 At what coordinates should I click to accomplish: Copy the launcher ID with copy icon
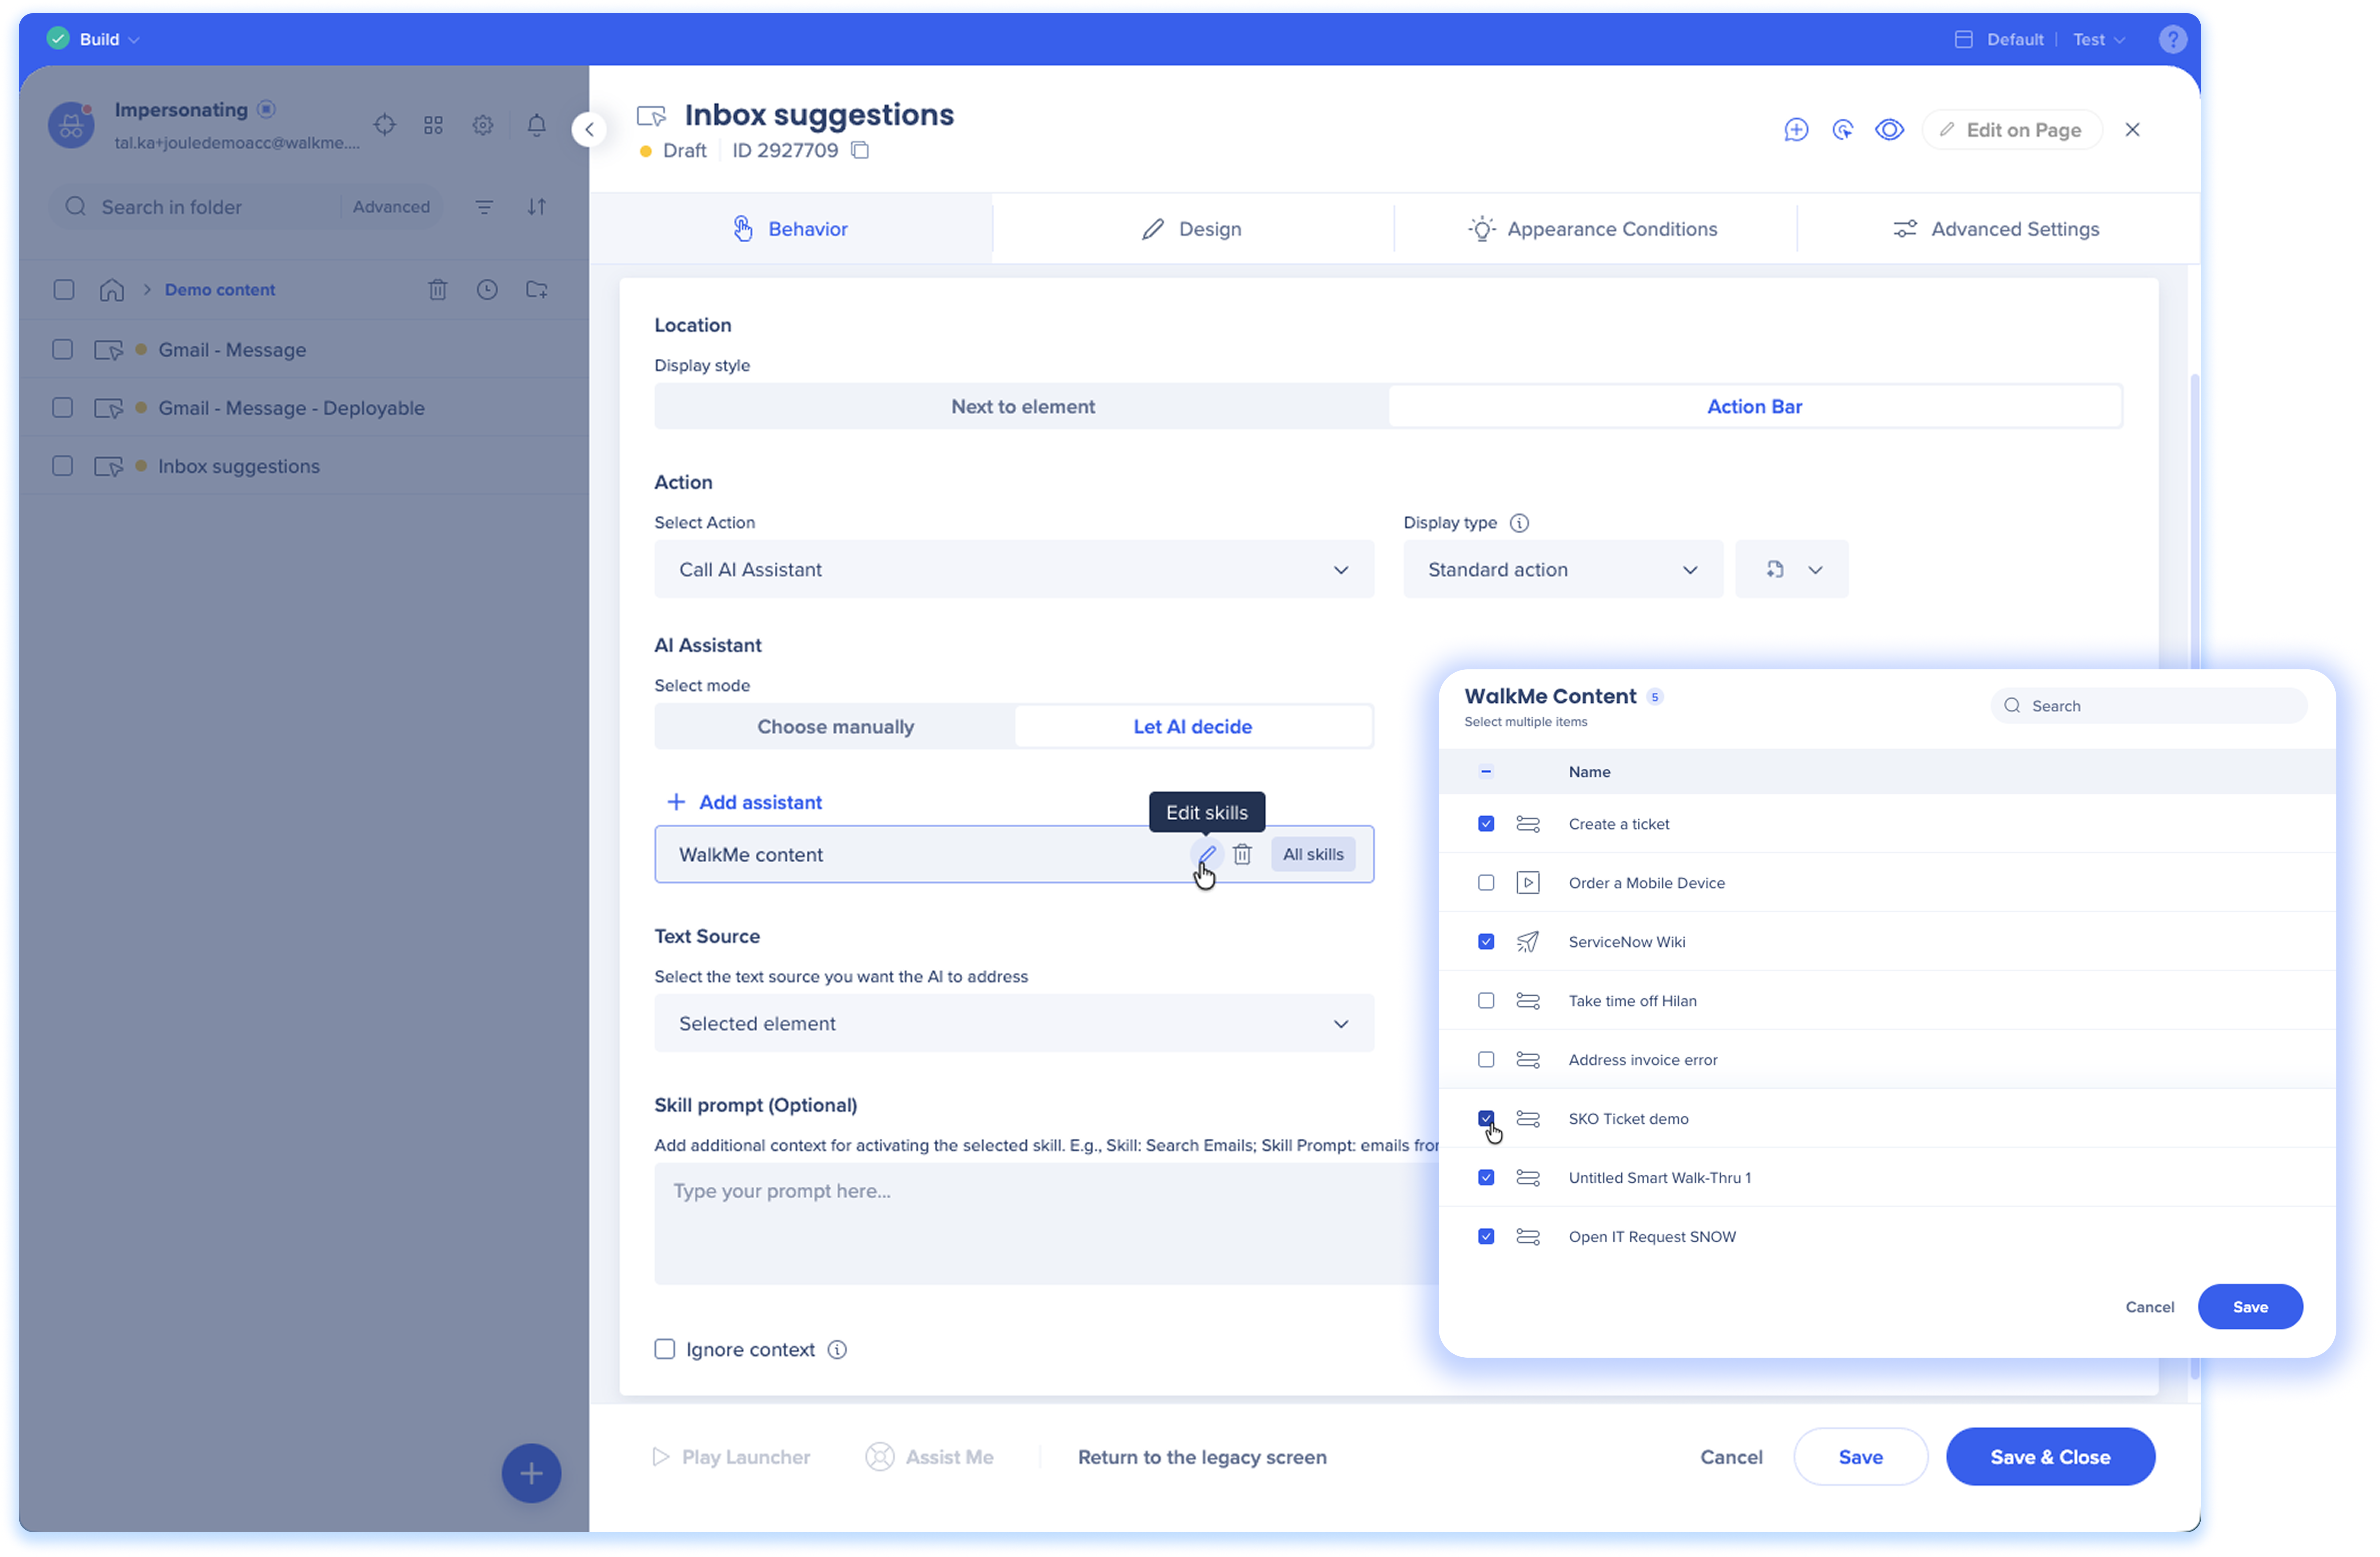860,150
